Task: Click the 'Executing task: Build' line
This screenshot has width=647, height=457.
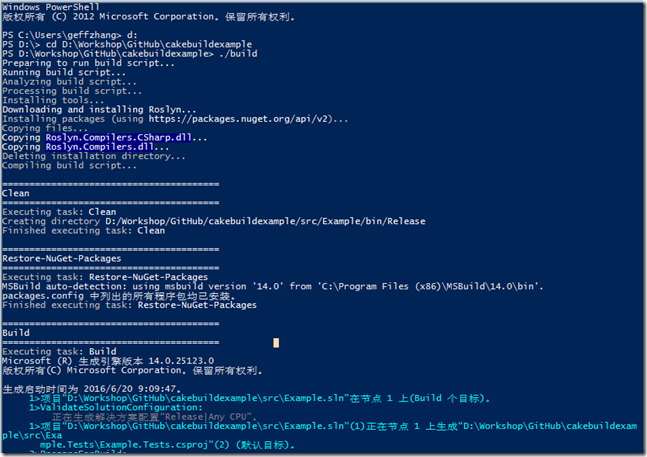Action: 59,352
